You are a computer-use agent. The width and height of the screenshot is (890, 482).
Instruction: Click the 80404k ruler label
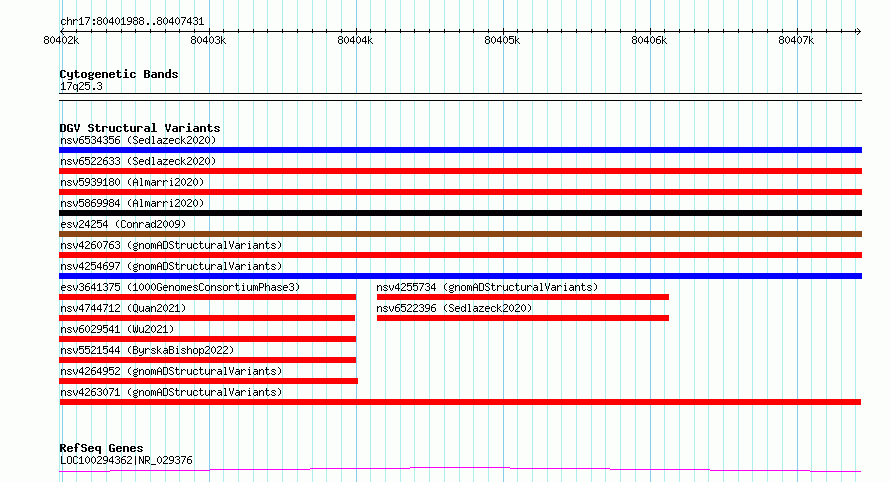[x=355, y=40]
